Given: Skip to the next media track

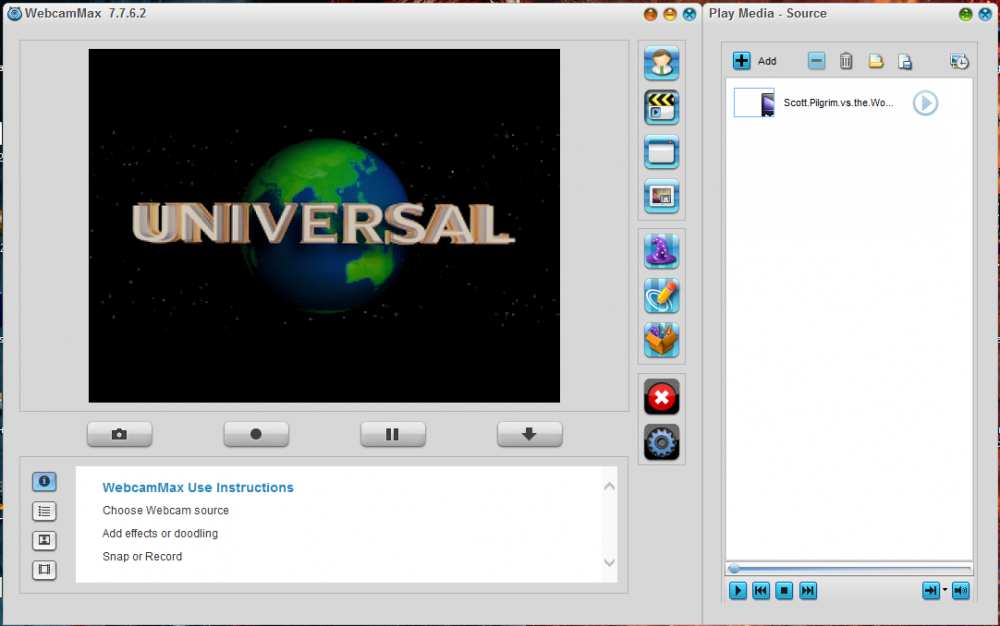Looking at the screenshot, I should [807, 591].
